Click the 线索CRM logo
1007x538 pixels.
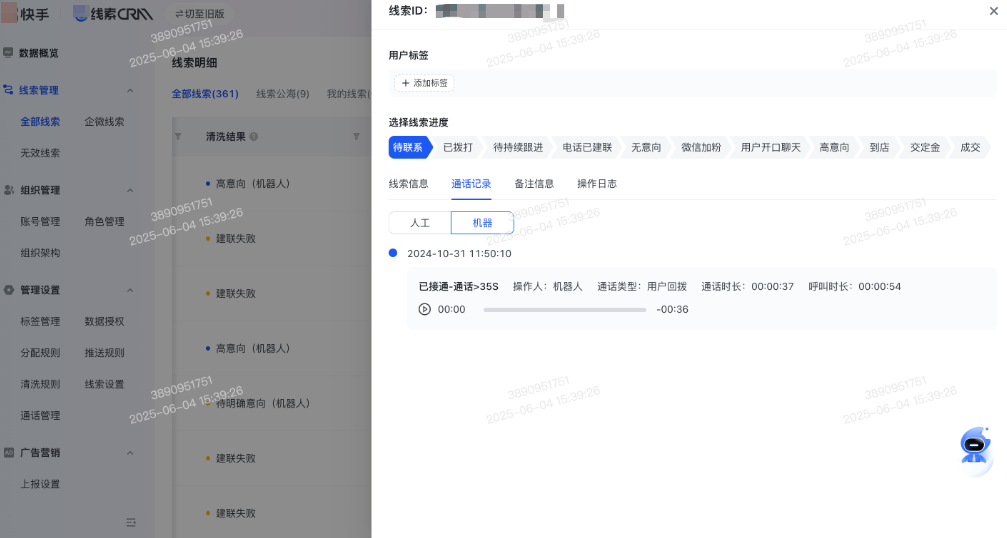click(113, 13)
